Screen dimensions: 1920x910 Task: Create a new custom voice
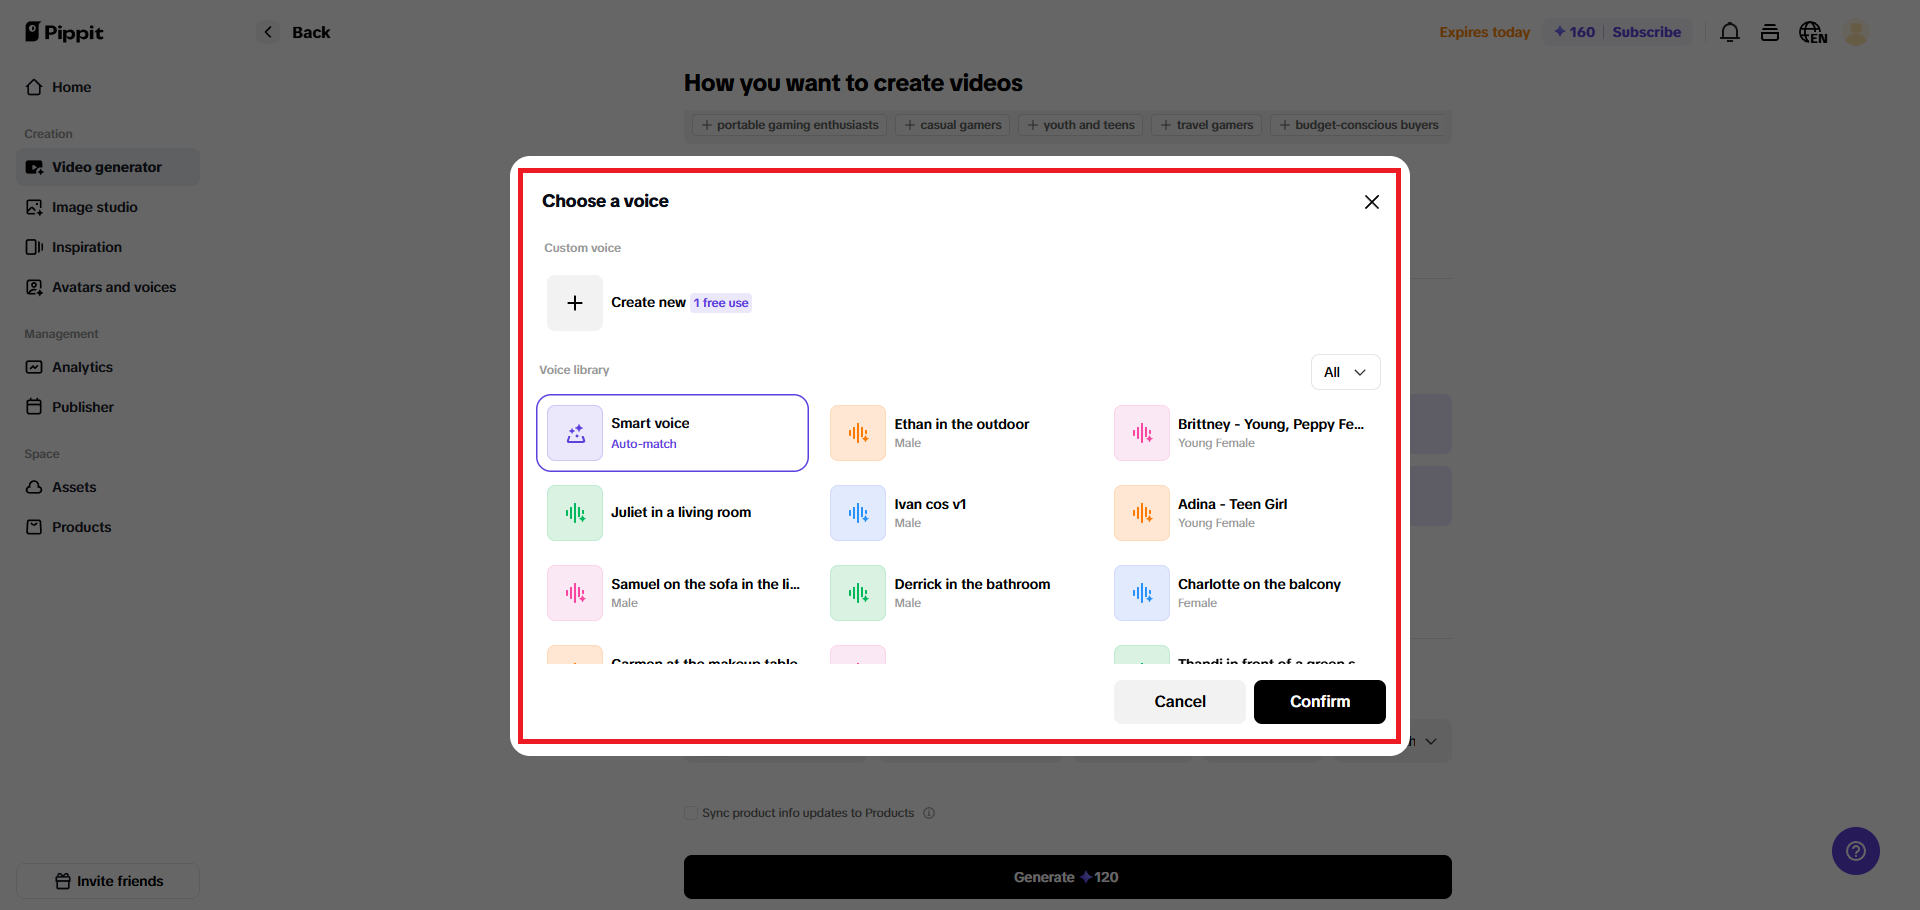[x=575, y=302]
